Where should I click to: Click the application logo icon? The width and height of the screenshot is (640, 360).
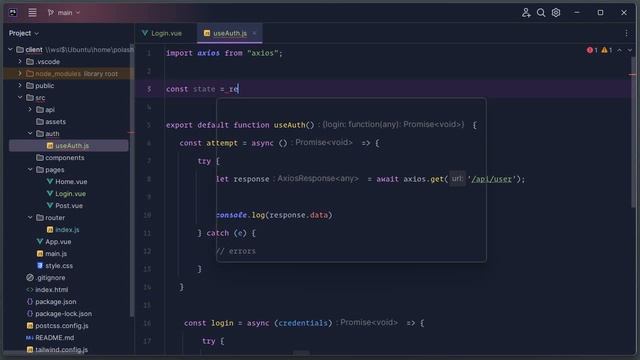pyautogui.click(x=13, y=13)
